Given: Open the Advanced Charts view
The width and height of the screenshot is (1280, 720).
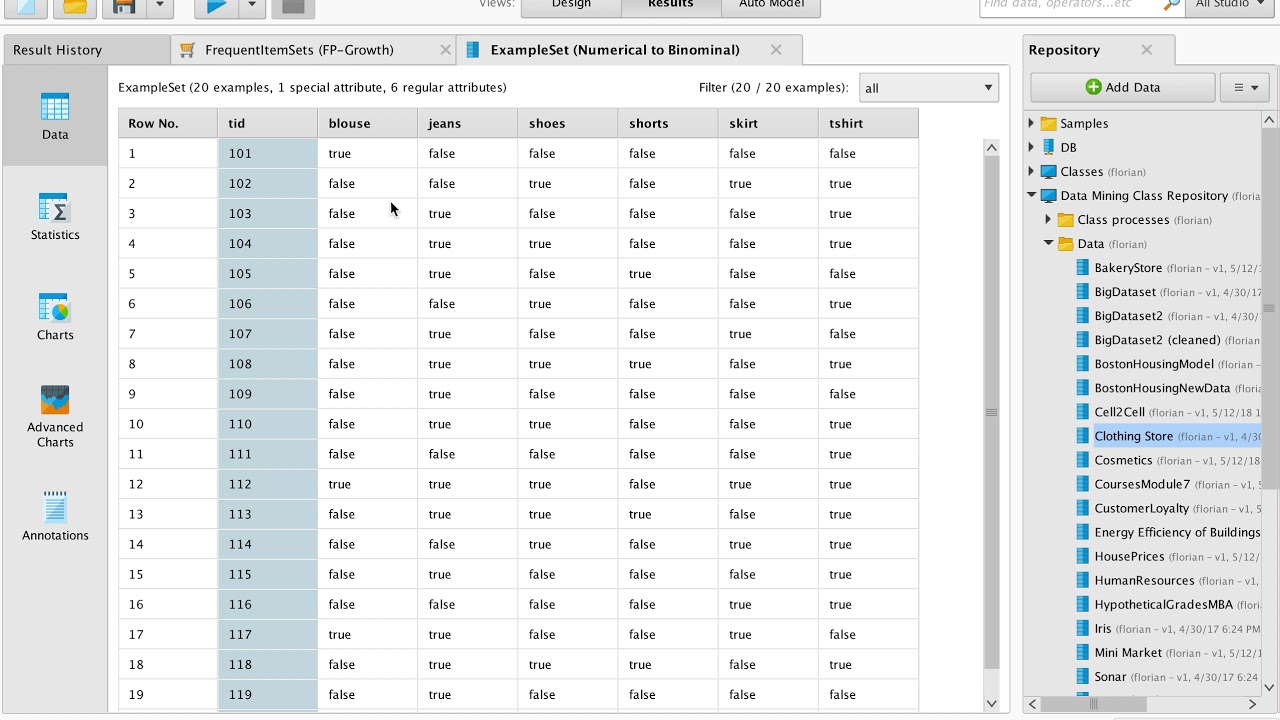Looking at the screenshot, I should [x=55, y=417].
